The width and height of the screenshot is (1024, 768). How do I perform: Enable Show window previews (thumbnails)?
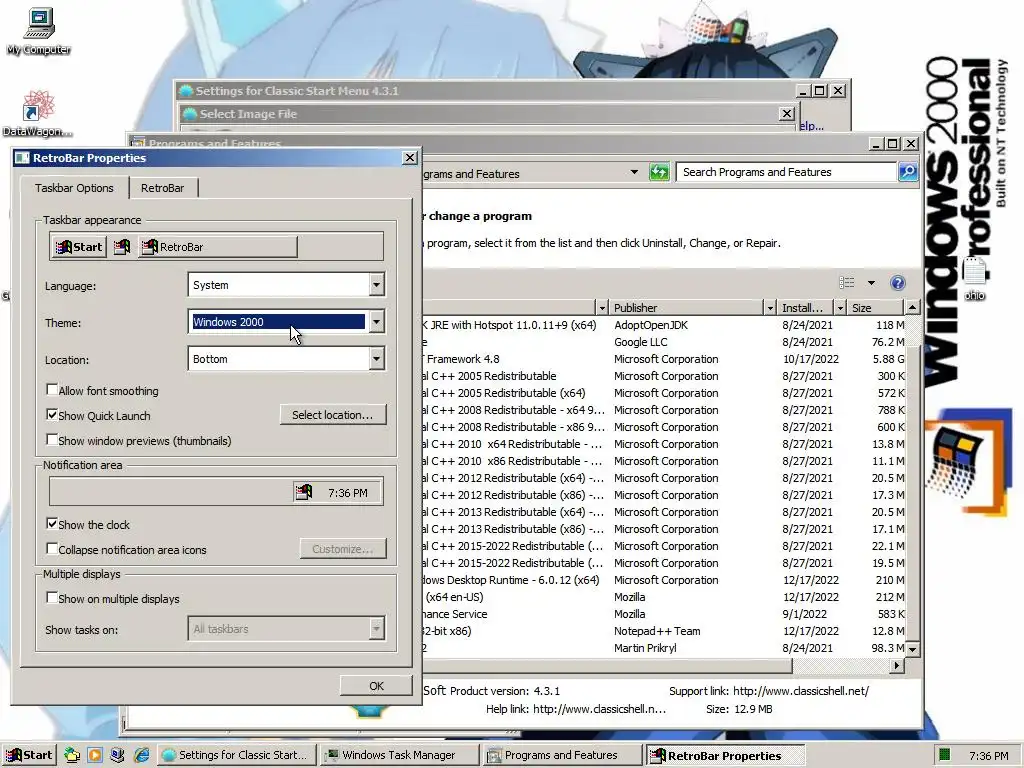tap(52, 440)
